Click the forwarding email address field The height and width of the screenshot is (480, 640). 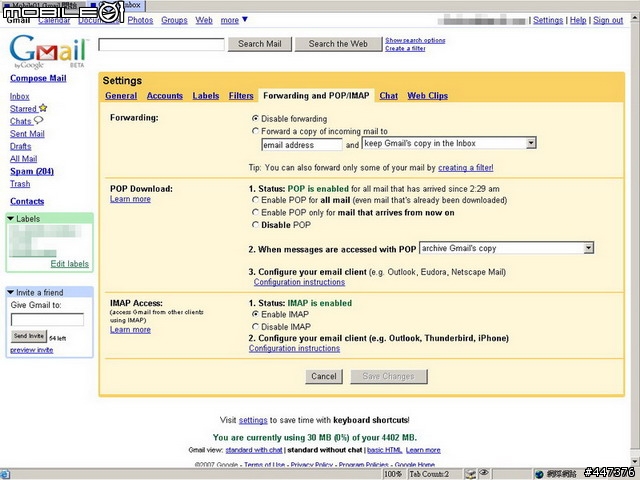(x=301, y=144)
